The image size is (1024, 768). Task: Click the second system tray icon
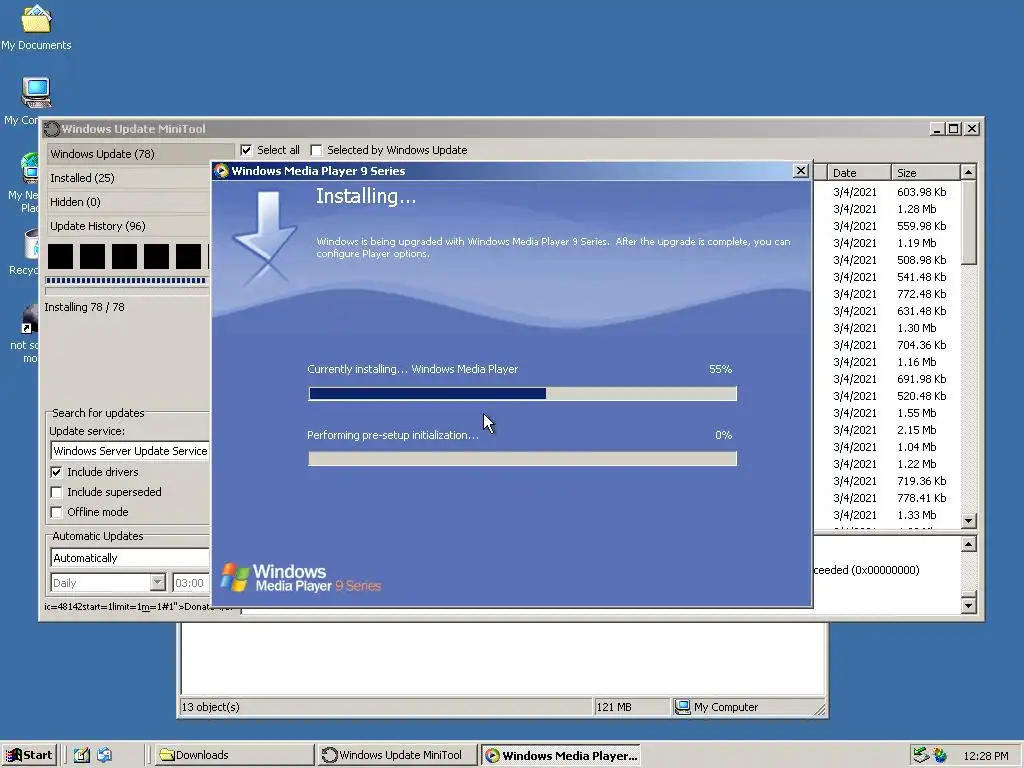click(x=940, y=756)
